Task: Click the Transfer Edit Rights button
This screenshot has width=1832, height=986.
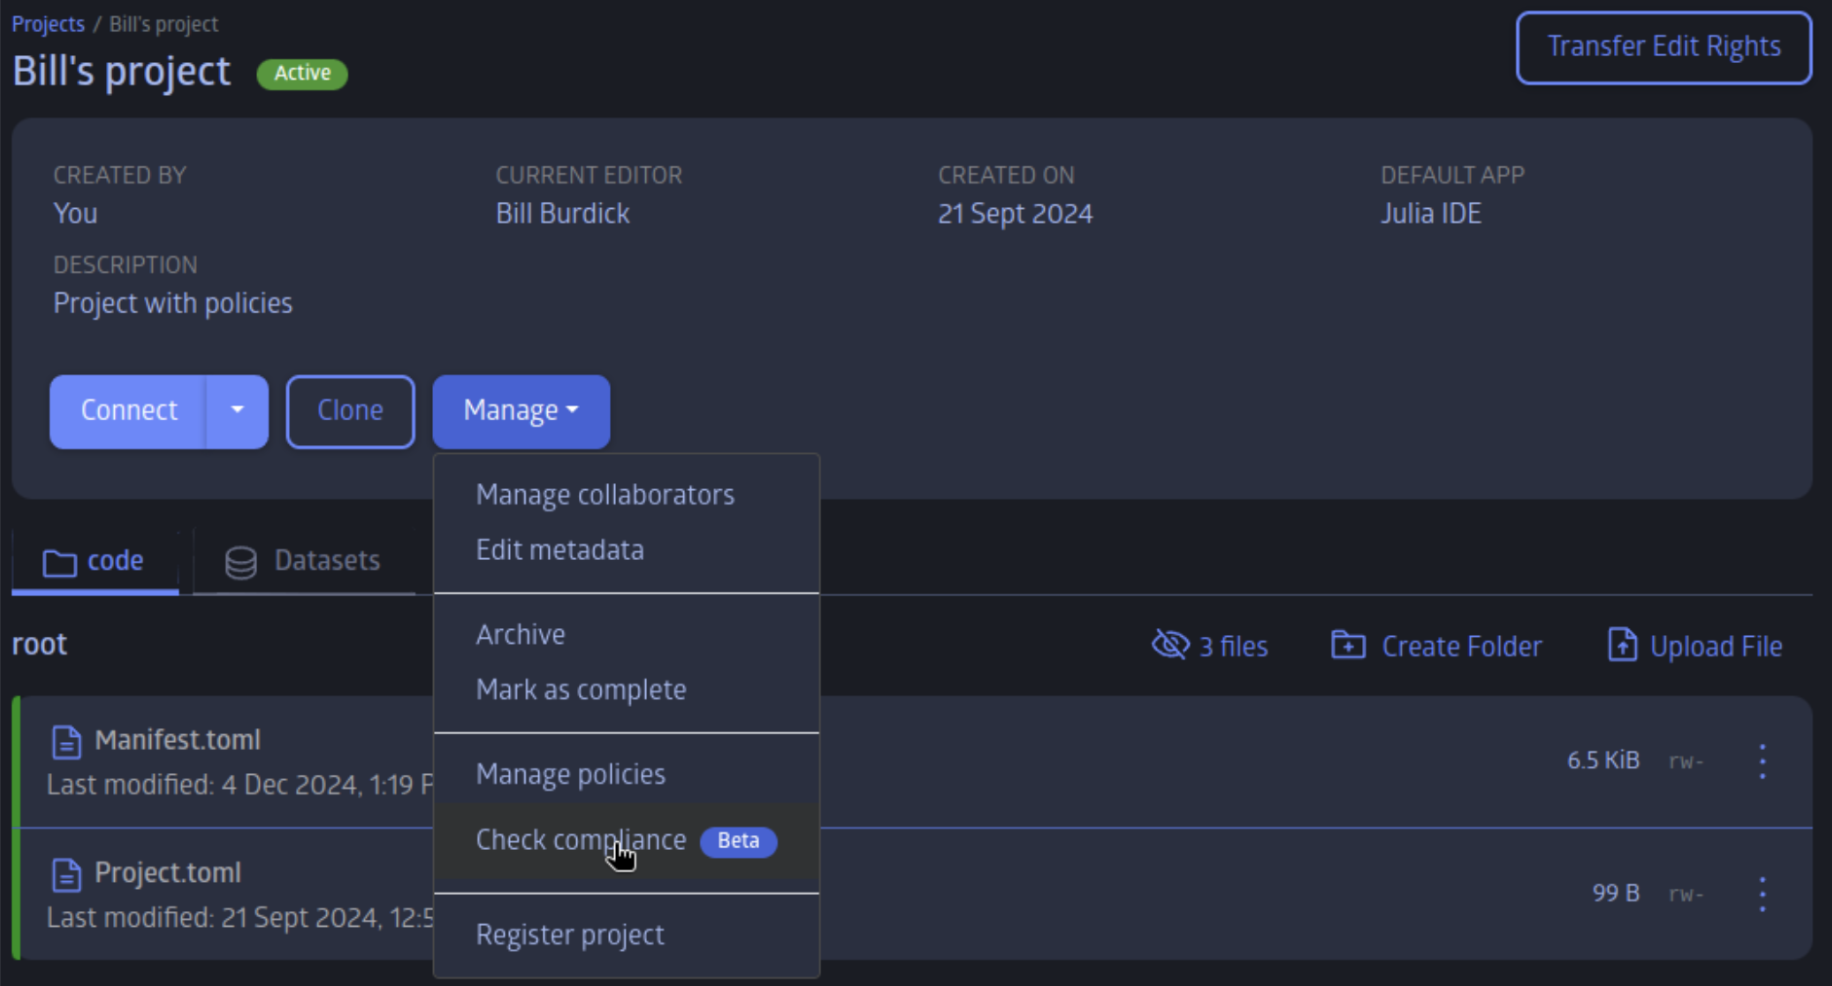Action: click(x=1663, y=47)
